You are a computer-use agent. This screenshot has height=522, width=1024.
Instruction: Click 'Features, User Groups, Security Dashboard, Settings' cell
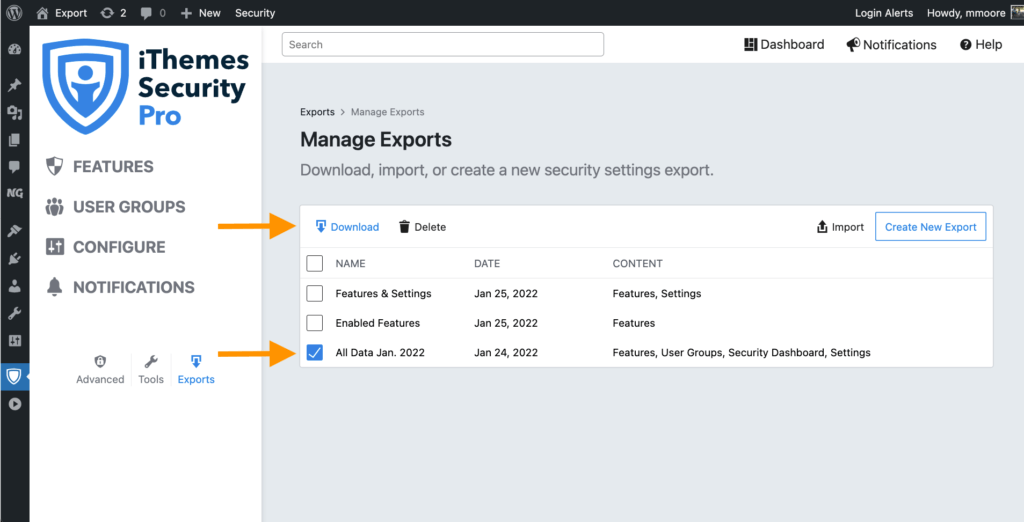pyautogui.click(x=741, y=352)
